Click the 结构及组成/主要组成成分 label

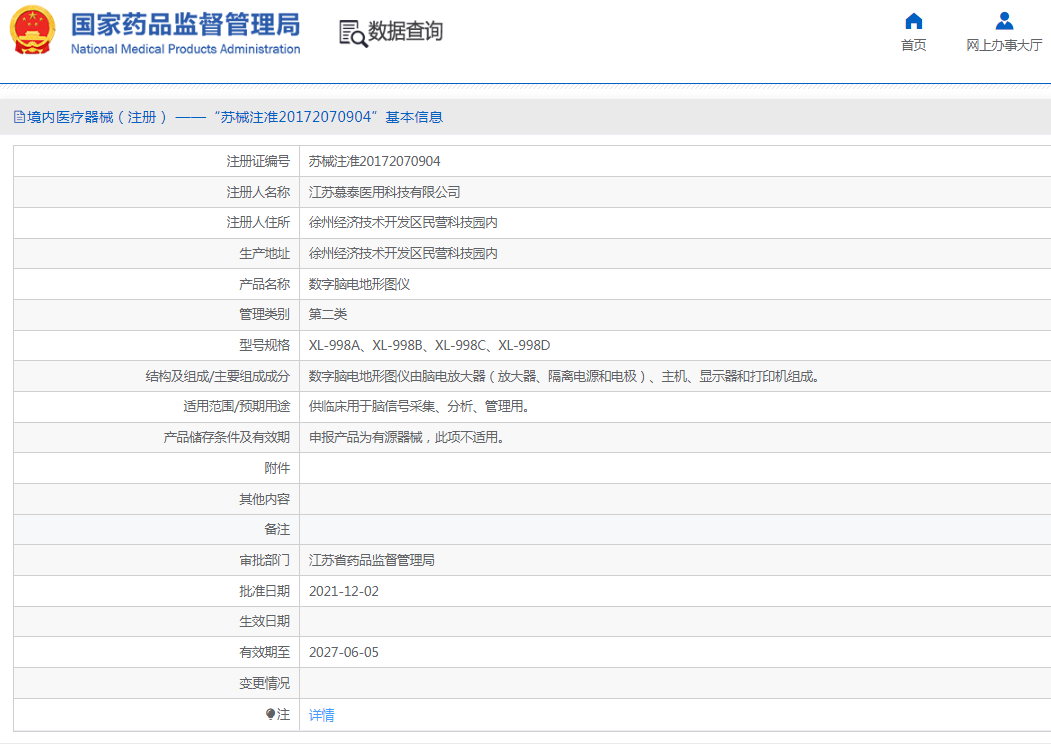tap(218, 376)
